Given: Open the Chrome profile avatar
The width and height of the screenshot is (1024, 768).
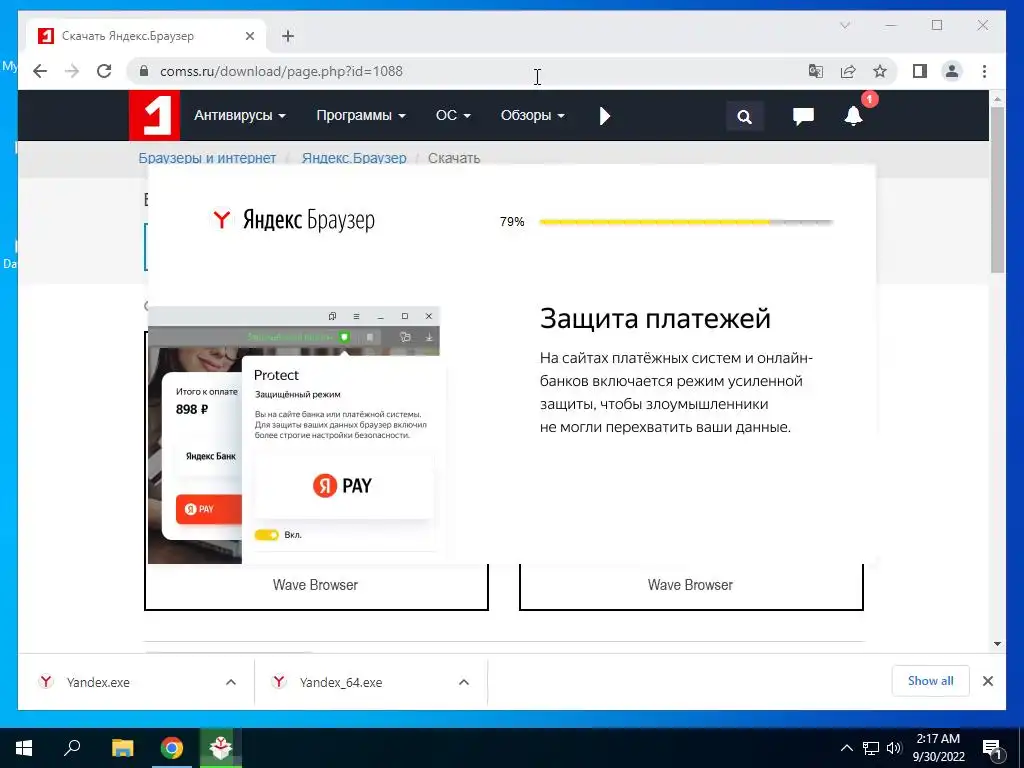Looking at the screenshot, I should tap(952, 71).
